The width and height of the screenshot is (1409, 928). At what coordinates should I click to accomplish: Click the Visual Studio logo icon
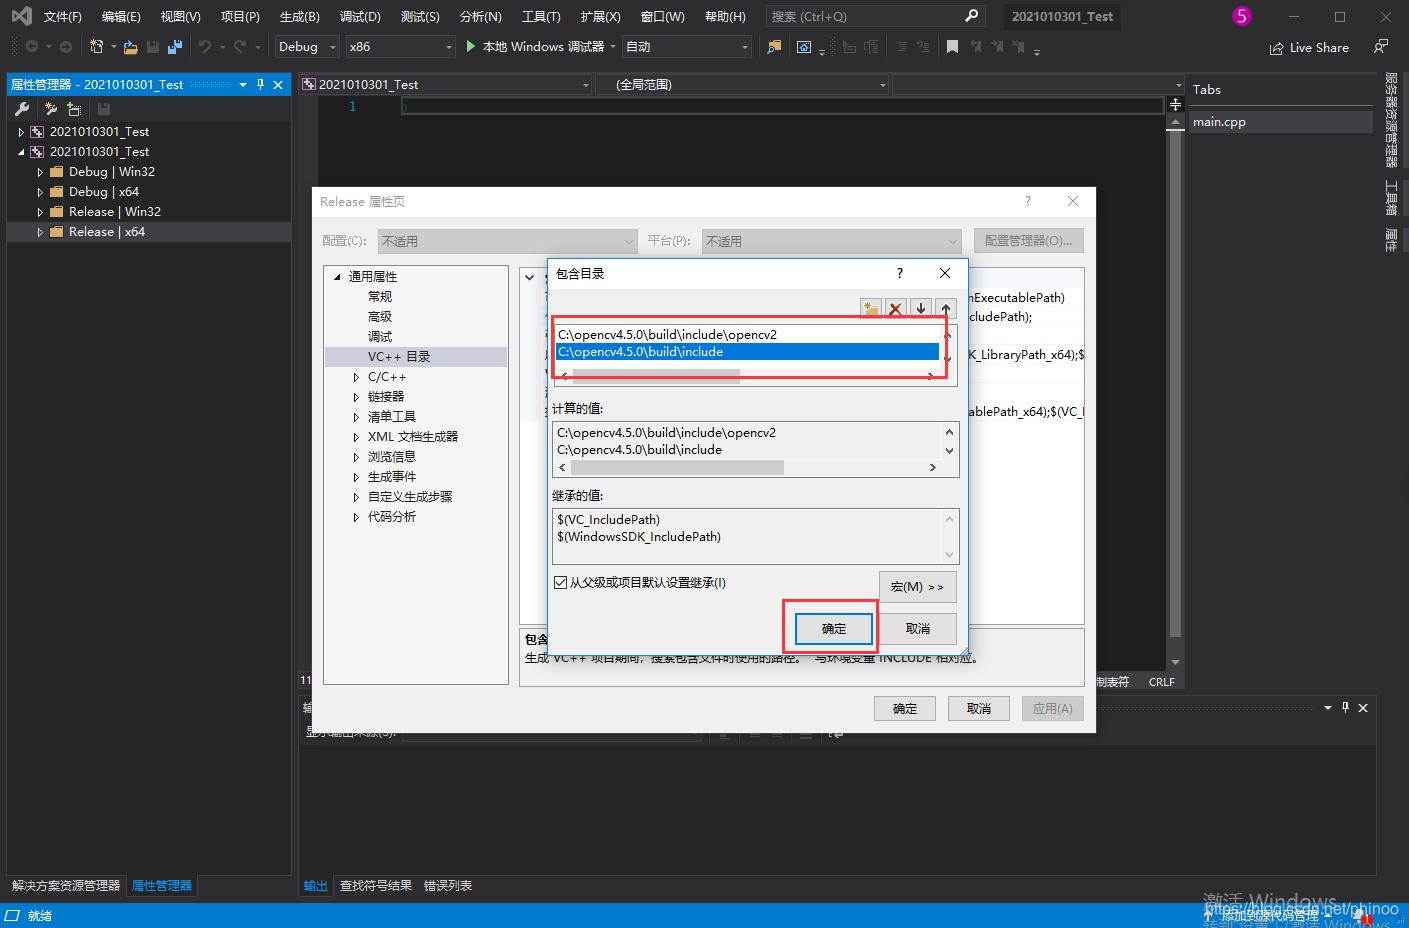[21, 16]
